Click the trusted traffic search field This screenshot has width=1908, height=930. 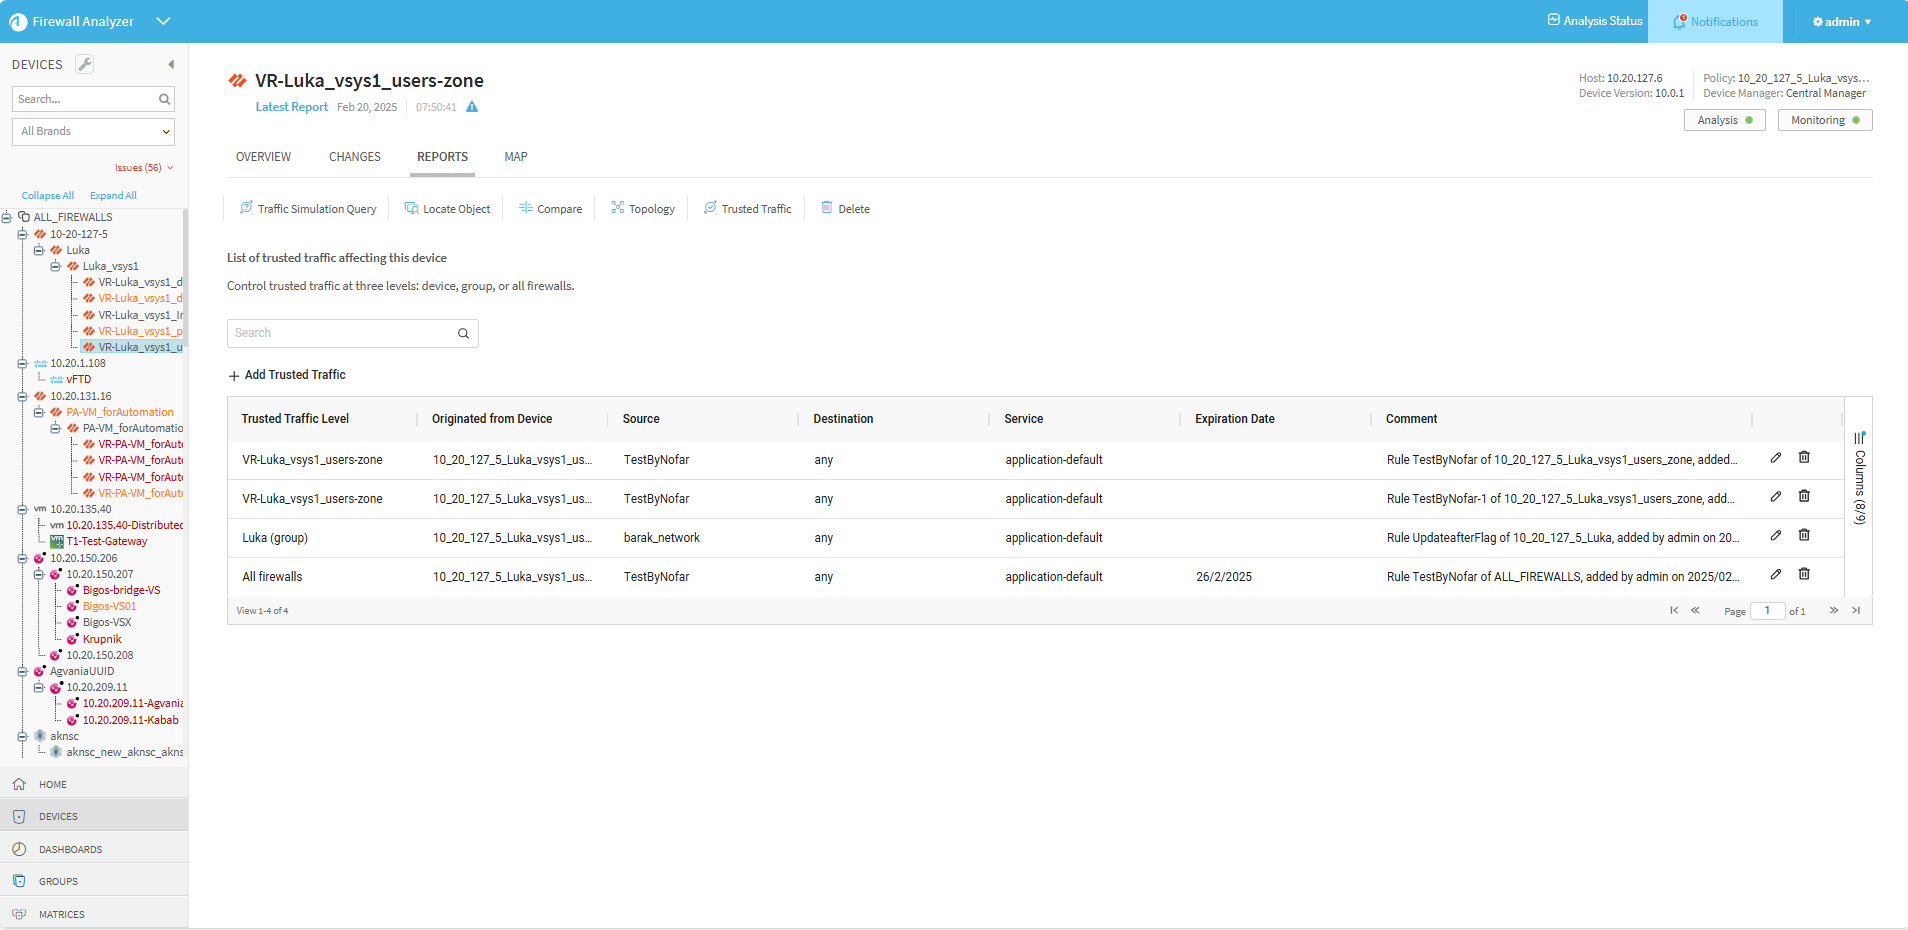[x=342, y=333]
